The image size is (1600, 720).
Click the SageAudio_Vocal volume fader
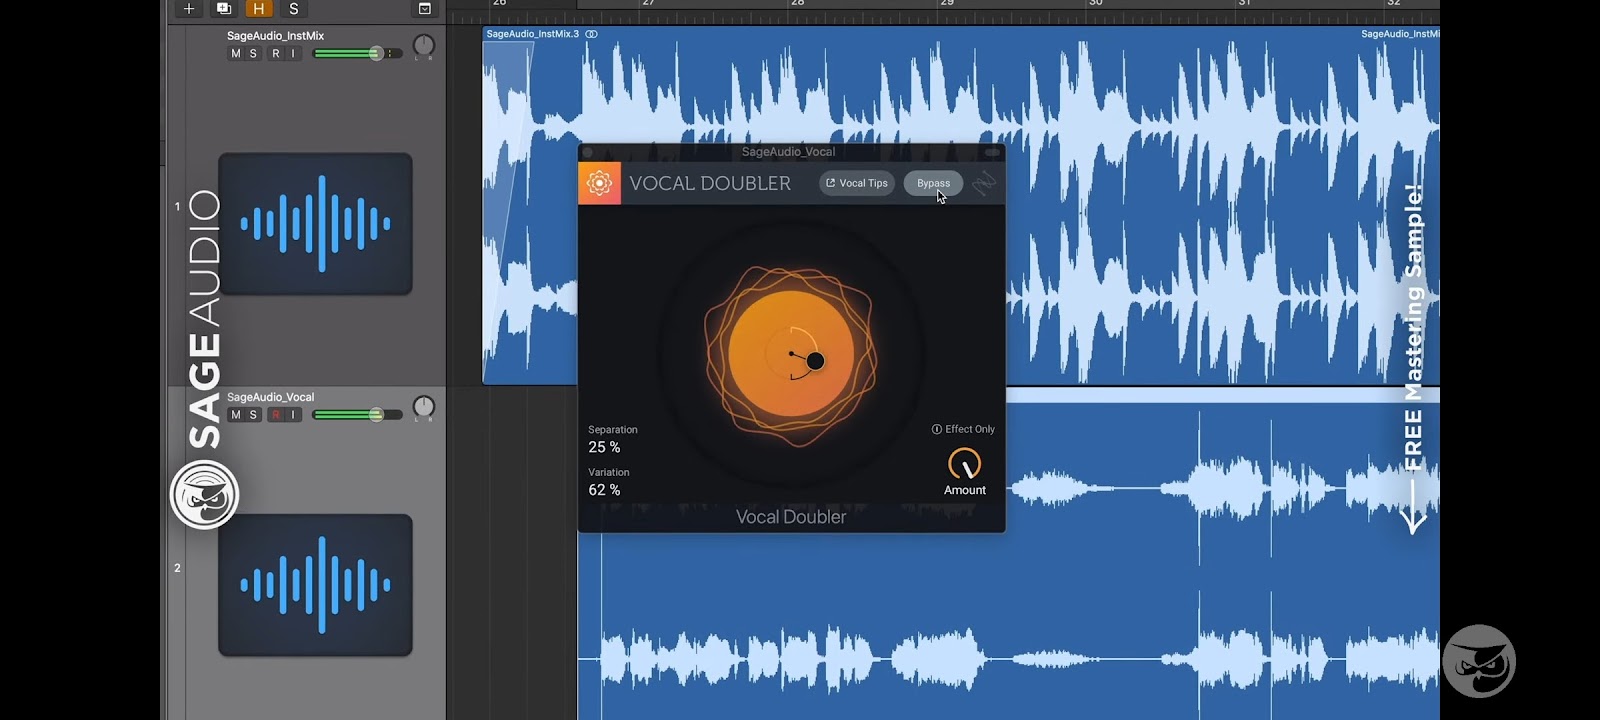pyautogui.click(x=358, y=415)
